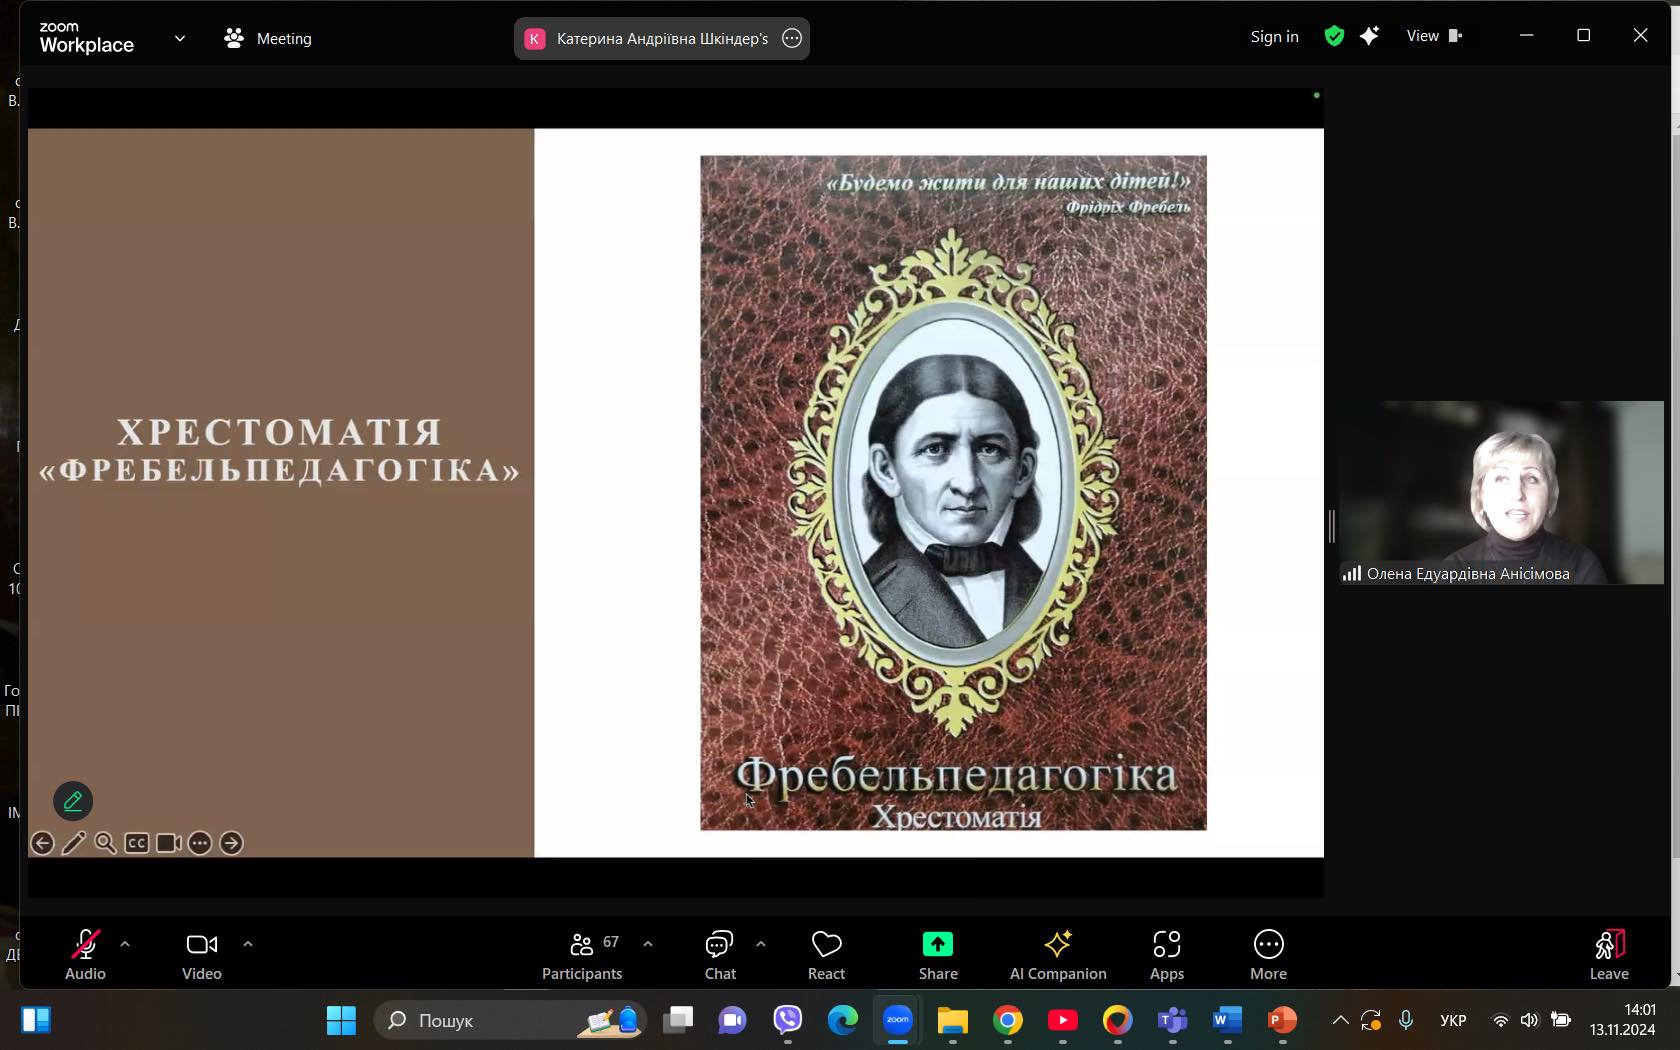The image size is (1680, 1050).
Task: Click the panel divider handle beside video
Action: 1331,527
